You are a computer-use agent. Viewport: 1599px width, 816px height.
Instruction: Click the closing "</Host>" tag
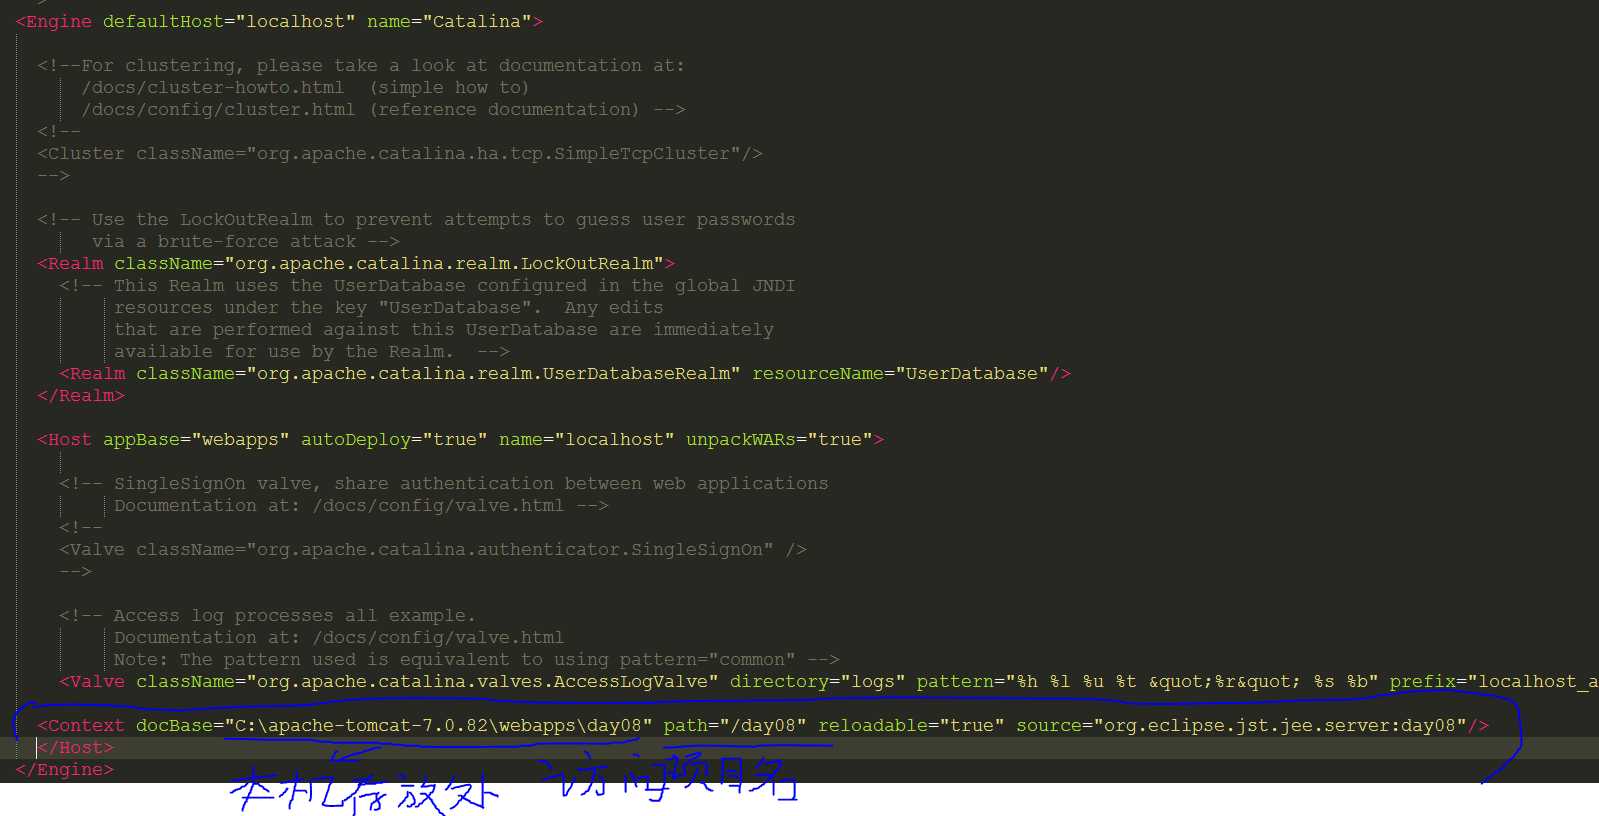click(76, 747)
